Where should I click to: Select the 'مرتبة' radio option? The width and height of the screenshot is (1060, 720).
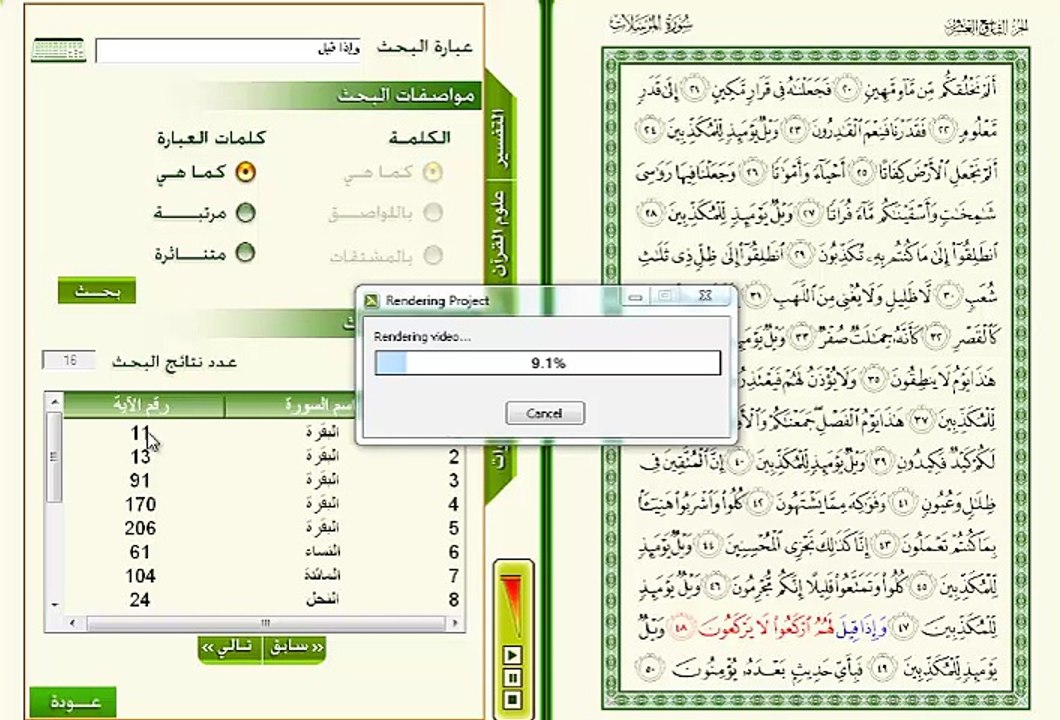[245, 213]
